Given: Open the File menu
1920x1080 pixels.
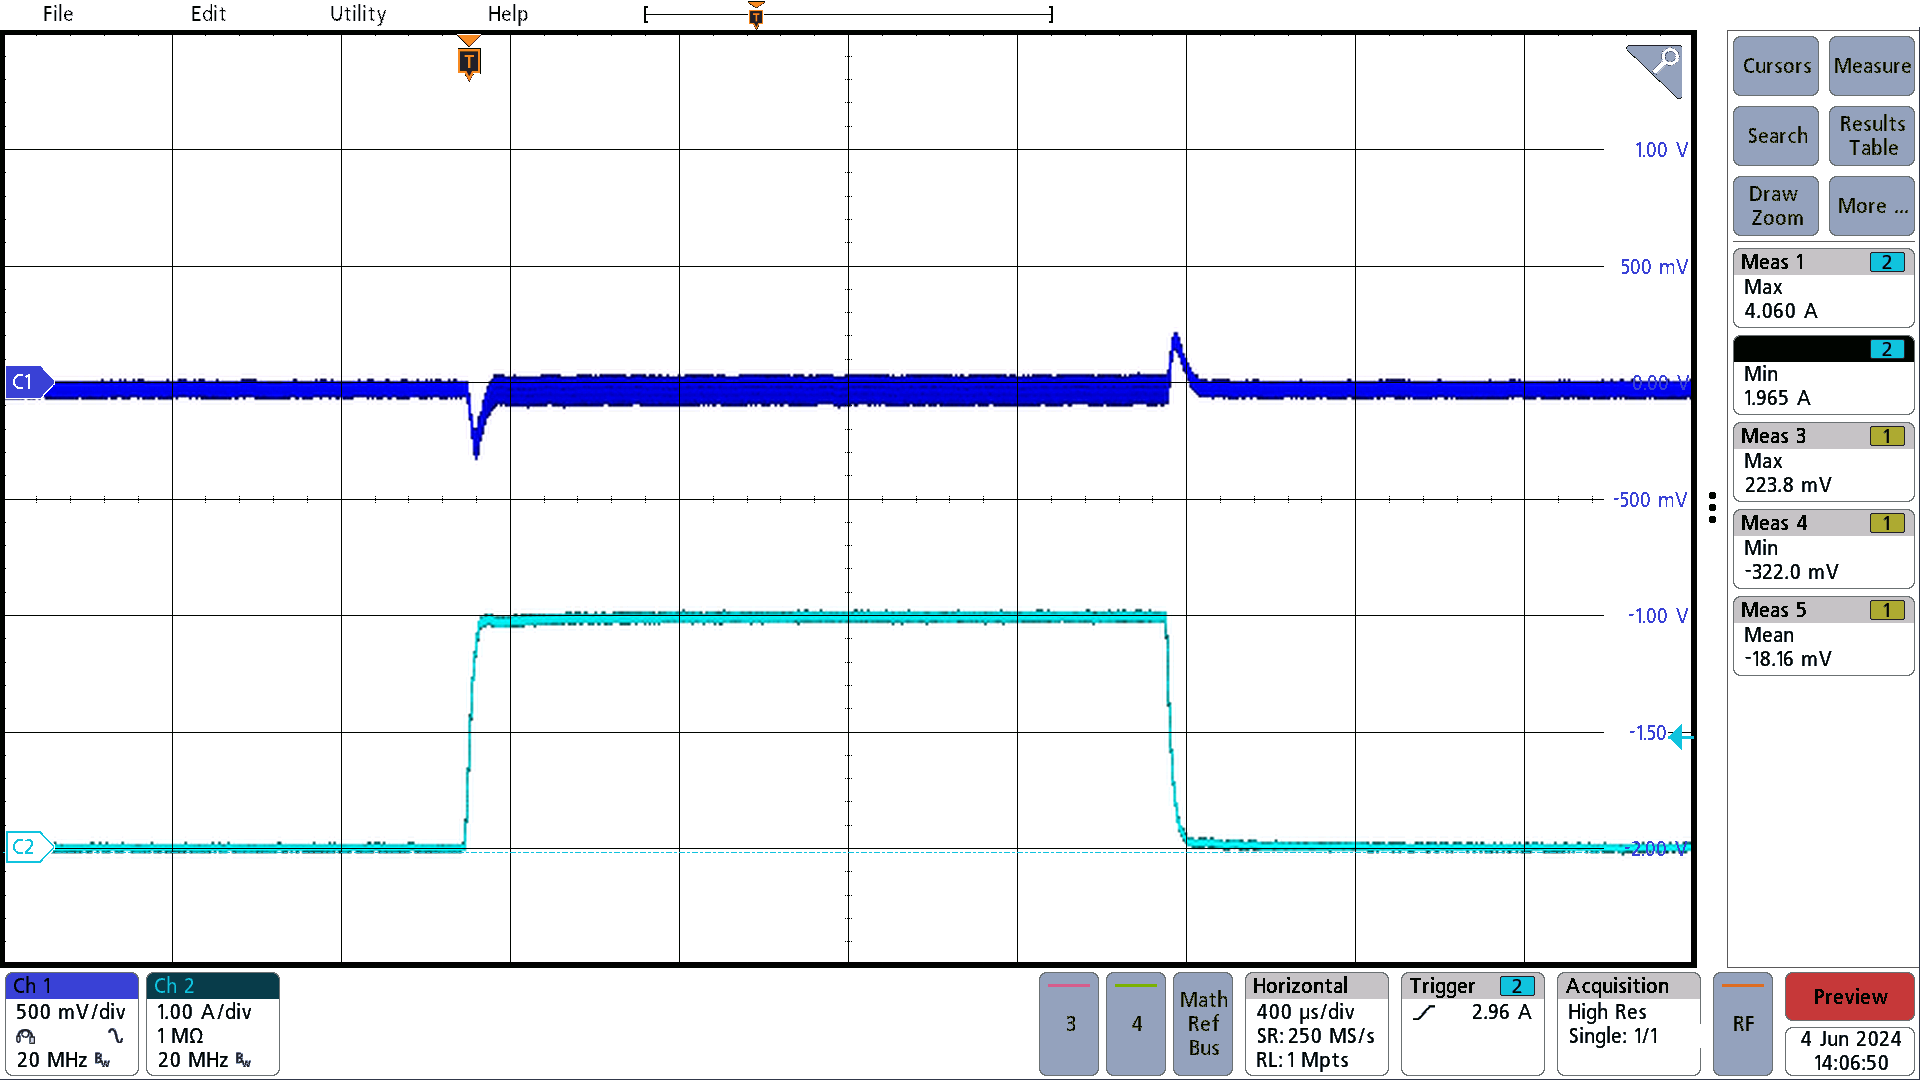Looking at the screenshot, I should coord(58,14).
